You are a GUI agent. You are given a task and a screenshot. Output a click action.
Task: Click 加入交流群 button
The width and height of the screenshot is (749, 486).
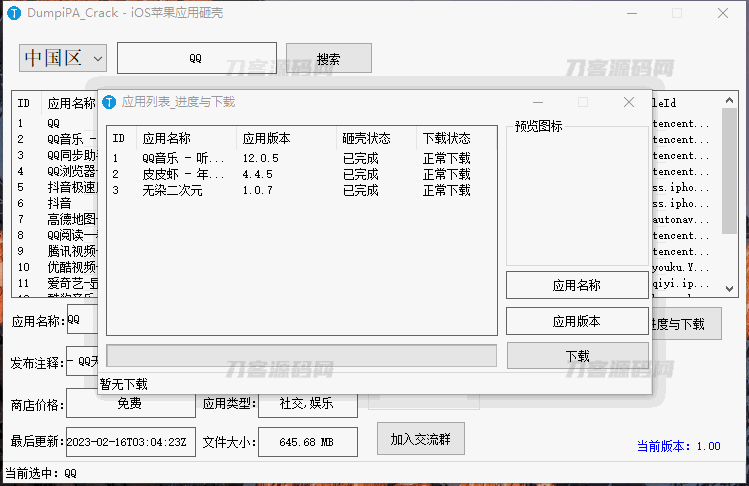pos(420,439)
